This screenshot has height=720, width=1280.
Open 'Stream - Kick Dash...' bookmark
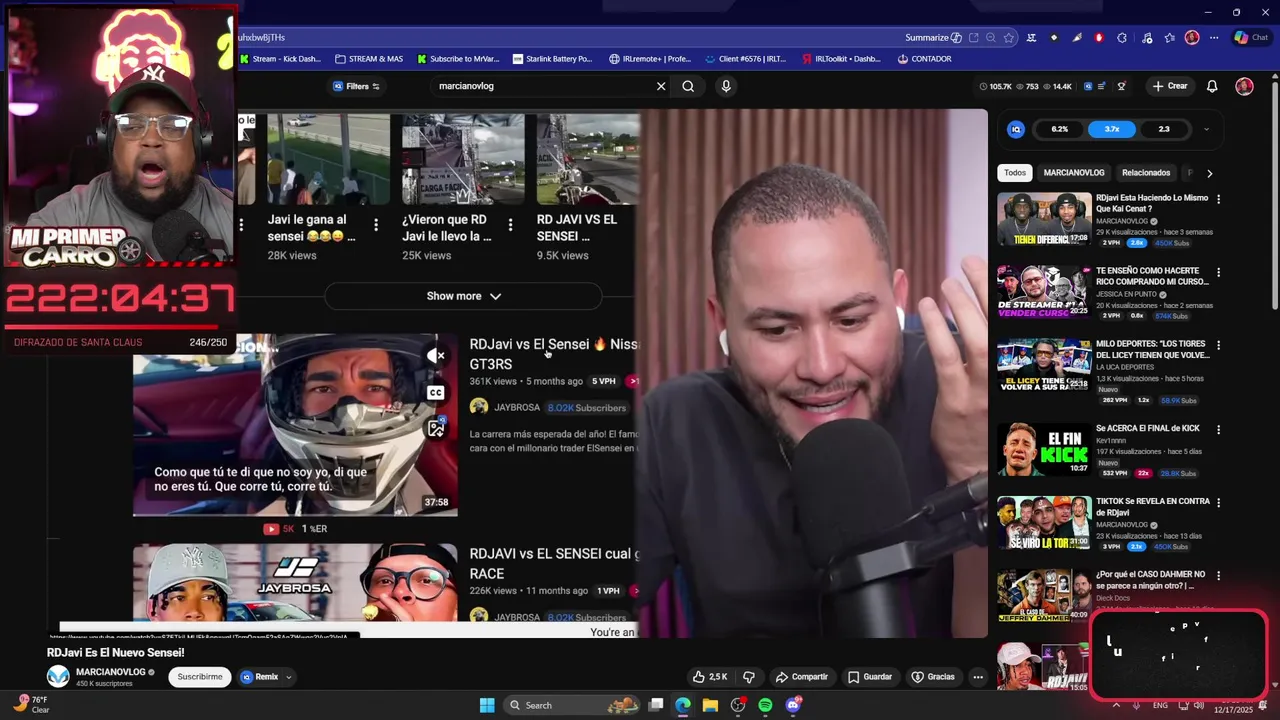tap(281, 59)
